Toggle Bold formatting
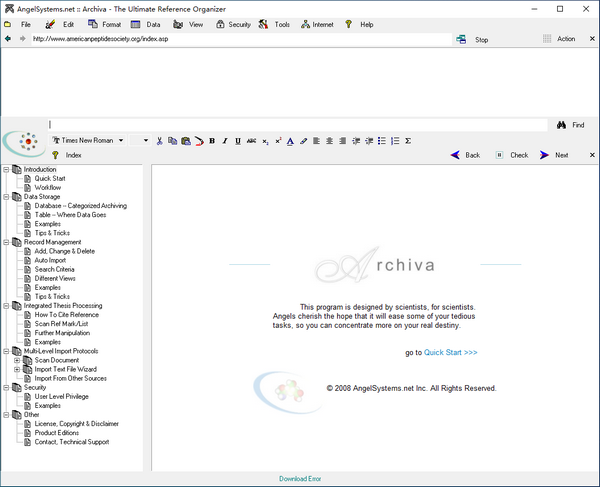This screenshot has height=487, width=600. tap(212, 141)
